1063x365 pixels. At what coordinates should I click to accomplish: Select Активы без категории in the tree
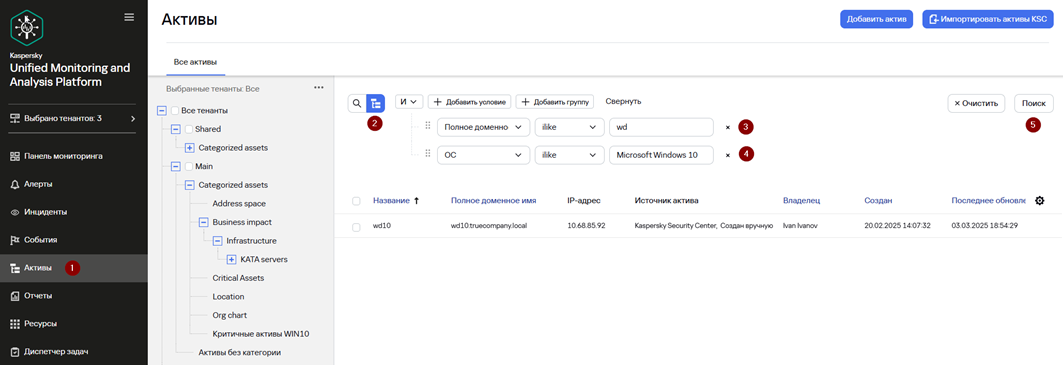(x=239, y=353)
